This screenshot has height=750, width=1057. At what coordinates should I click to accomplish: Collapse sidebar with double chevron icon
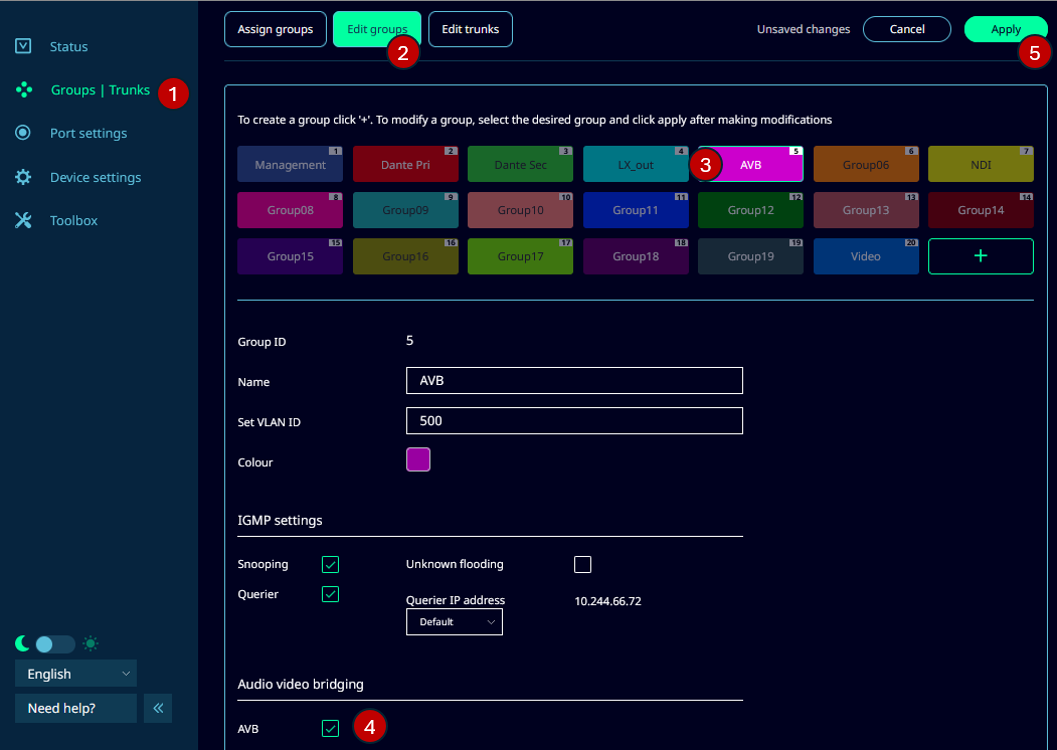click(x=158, y=708)
